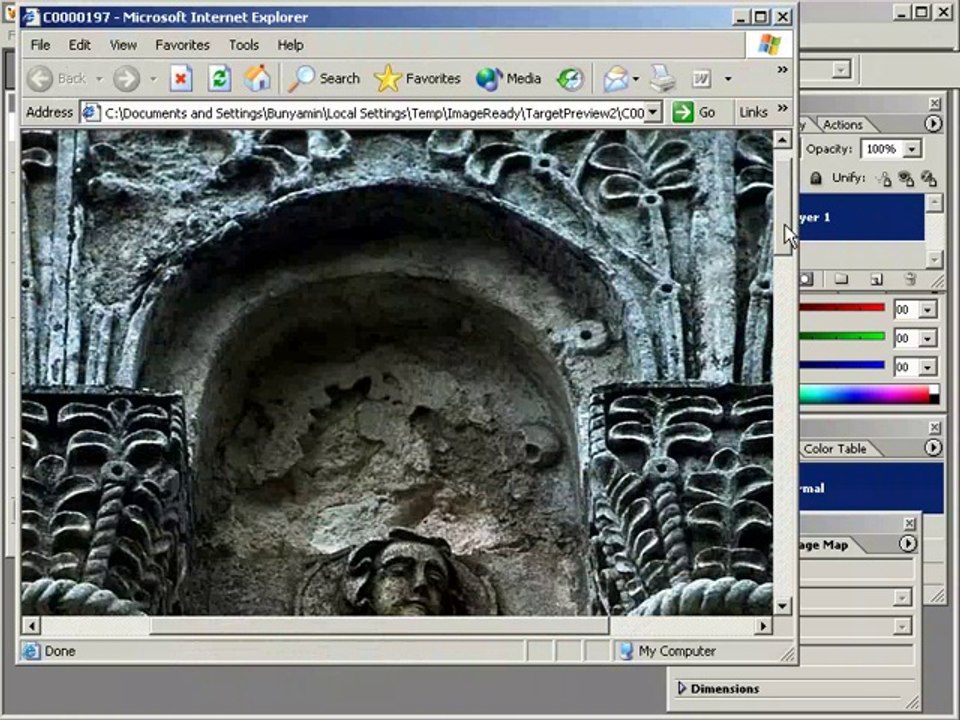Screen dimensions: 960x720
Task: Expand the Dimensions section
Action: pos(682,688)
